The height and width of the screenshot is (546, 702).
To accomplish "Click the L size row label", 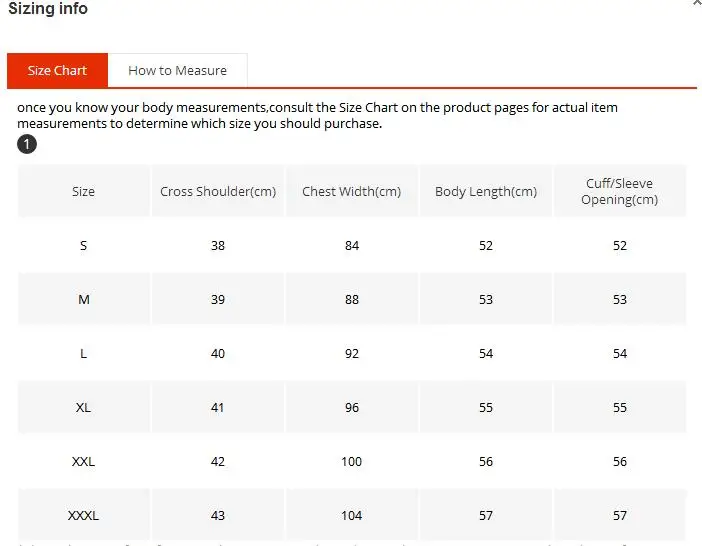I will (84, 353).
